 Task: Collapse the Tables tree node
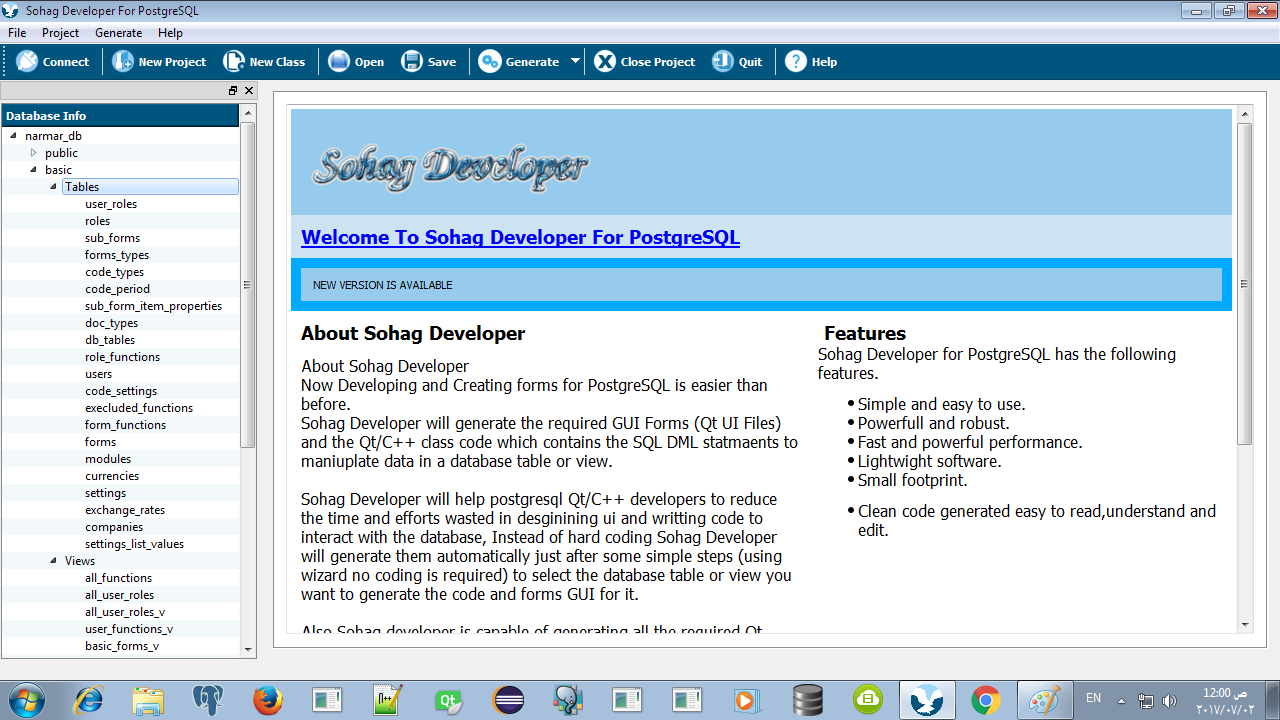53,187
